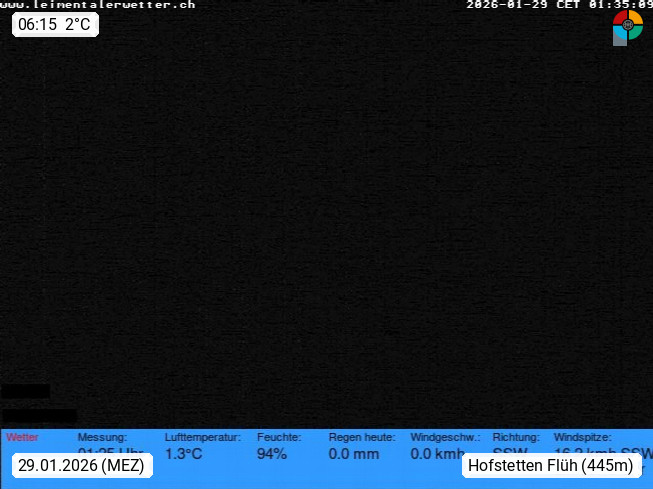
Task: Click the Hofstetten Flüh (445m) location label
Action: (x=551, y=465)
